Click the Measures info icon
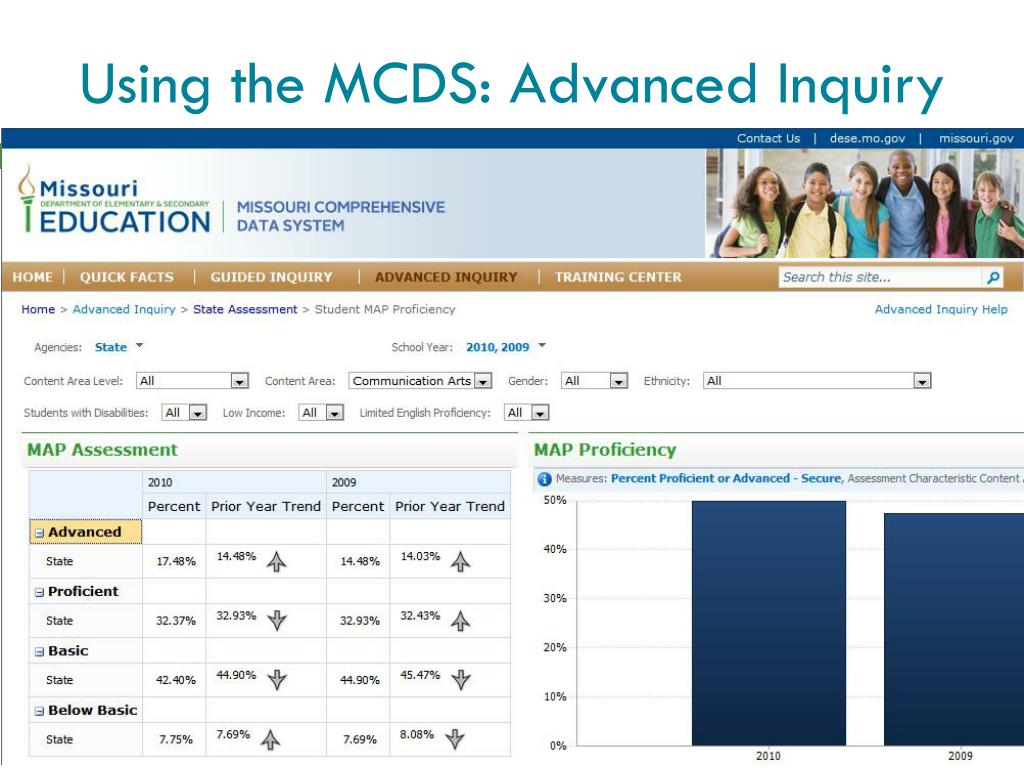The width and height of the screenshot is (1024, 768). coord(544,479)
